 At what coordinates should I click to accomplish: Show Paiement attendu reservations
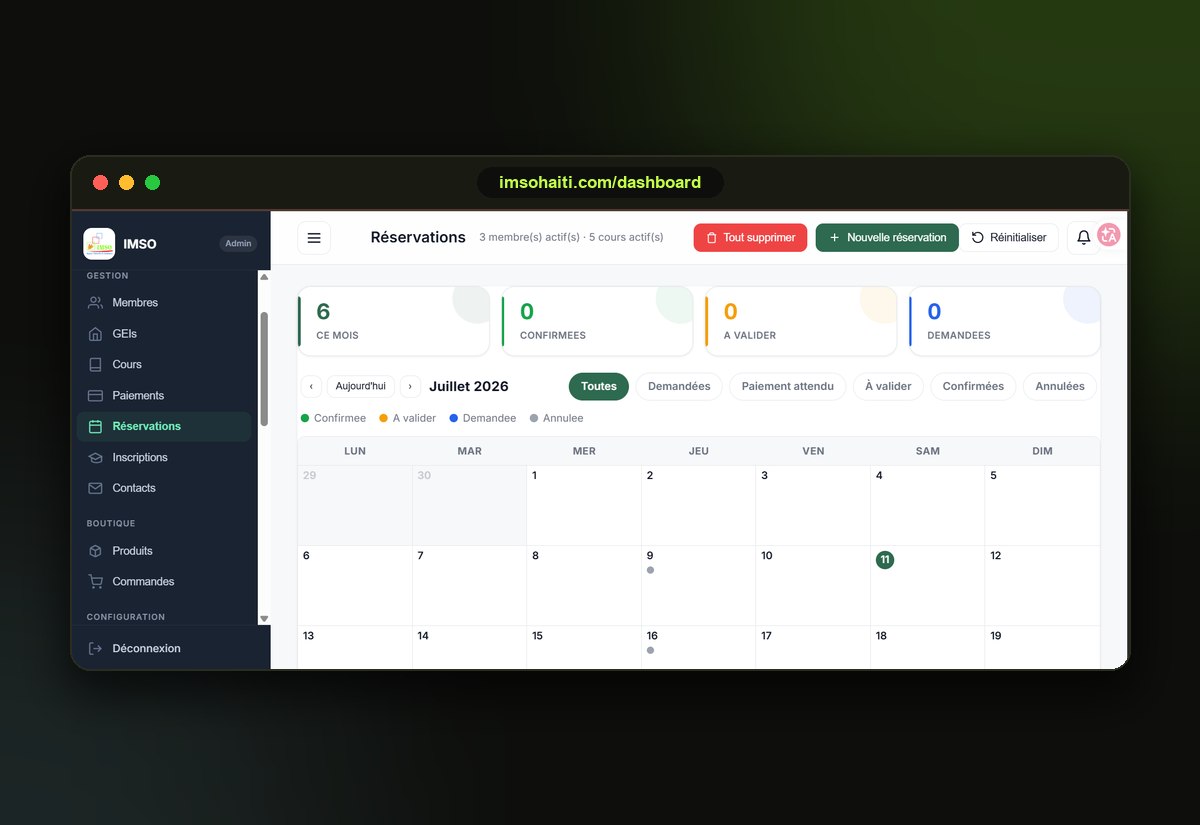coord(788,387)
